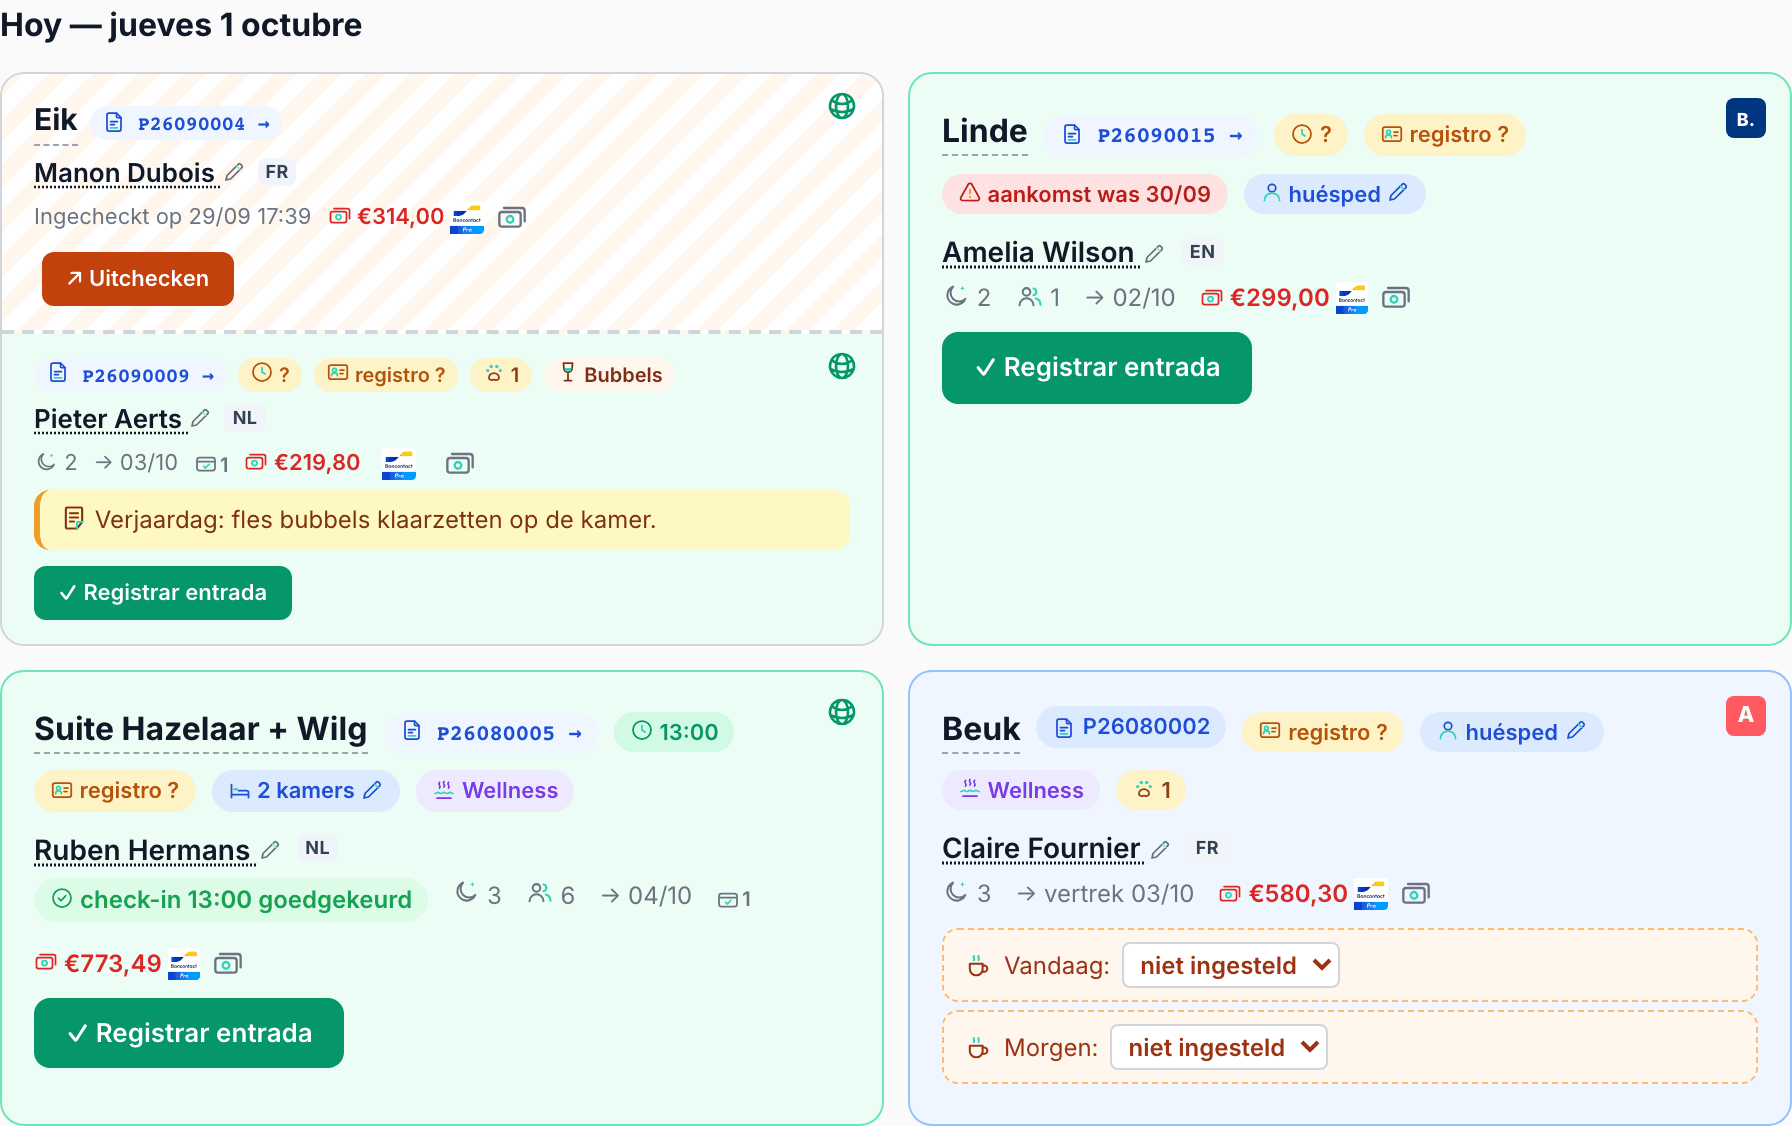1792x1126 pixels.
Task: Click the B. booking source badge
Action: coord(1745,119)
